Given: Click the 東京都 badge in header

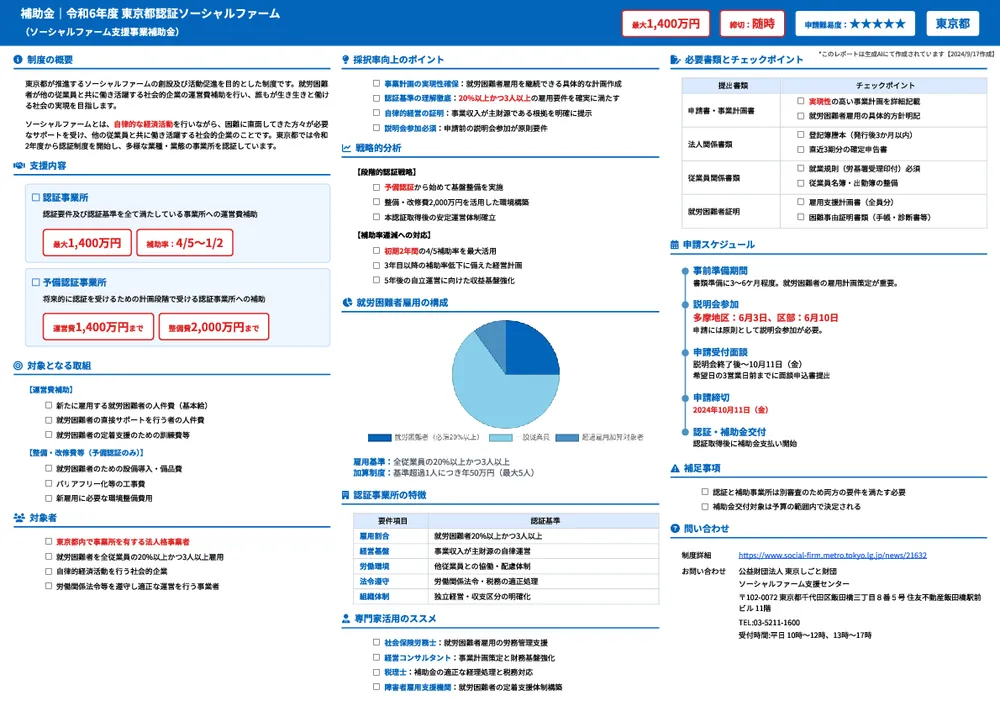Looking at the screenshot, I should point(951,23).
